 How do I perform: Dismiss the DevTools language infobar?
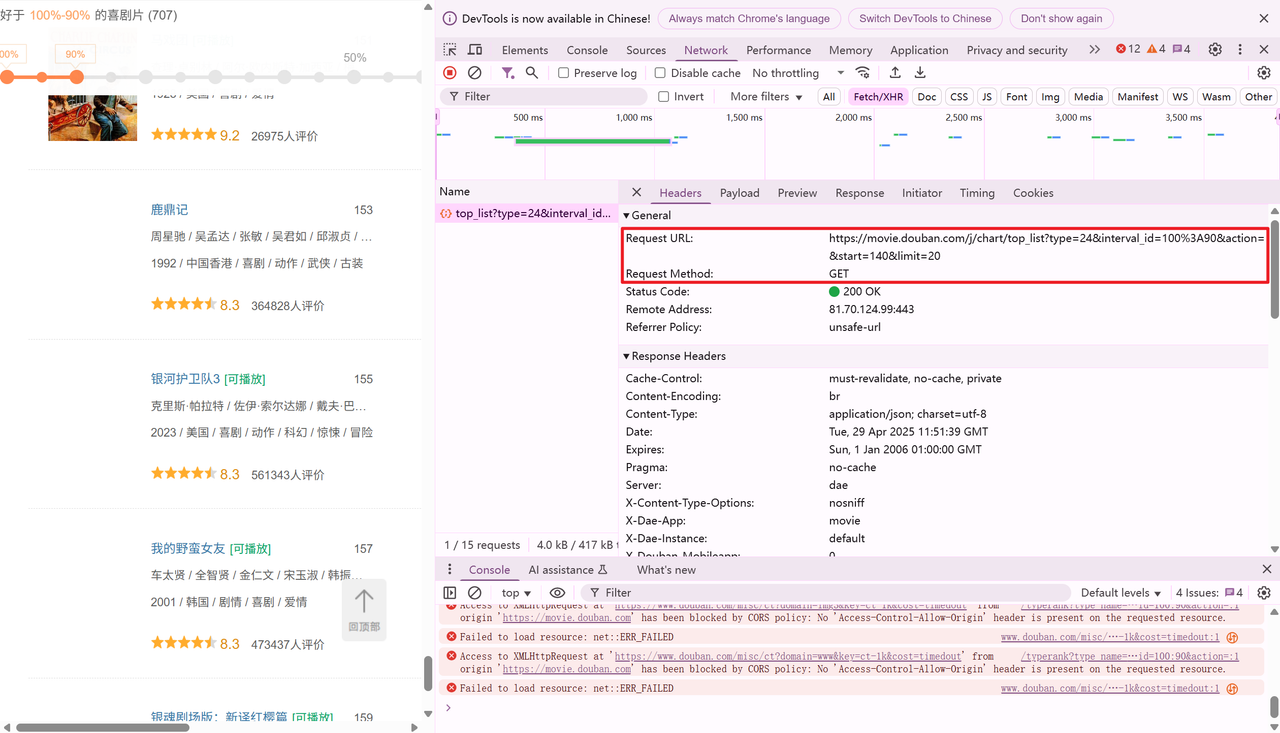point(1265,18)
